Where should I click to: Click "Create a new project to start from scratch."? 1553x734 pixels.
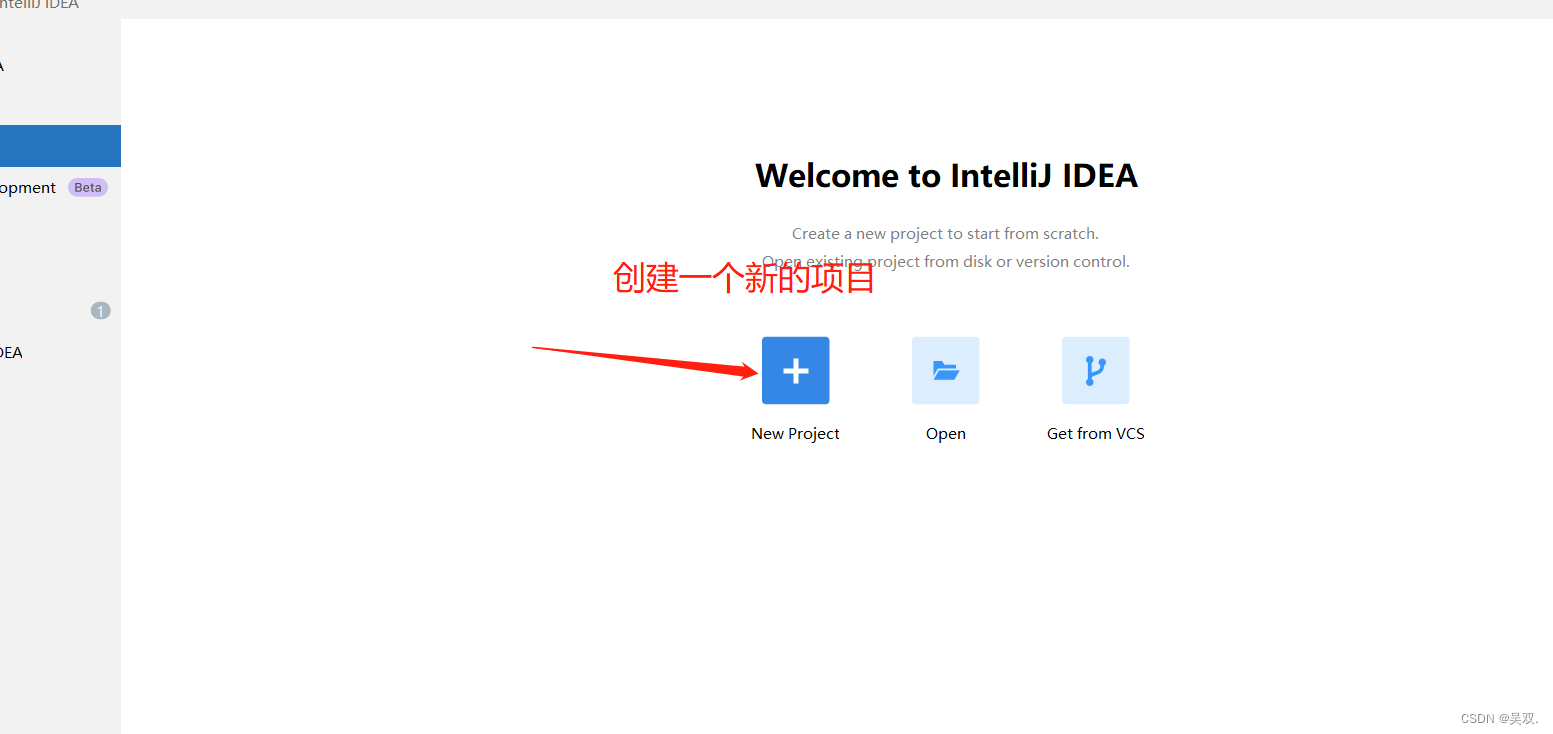945,234
